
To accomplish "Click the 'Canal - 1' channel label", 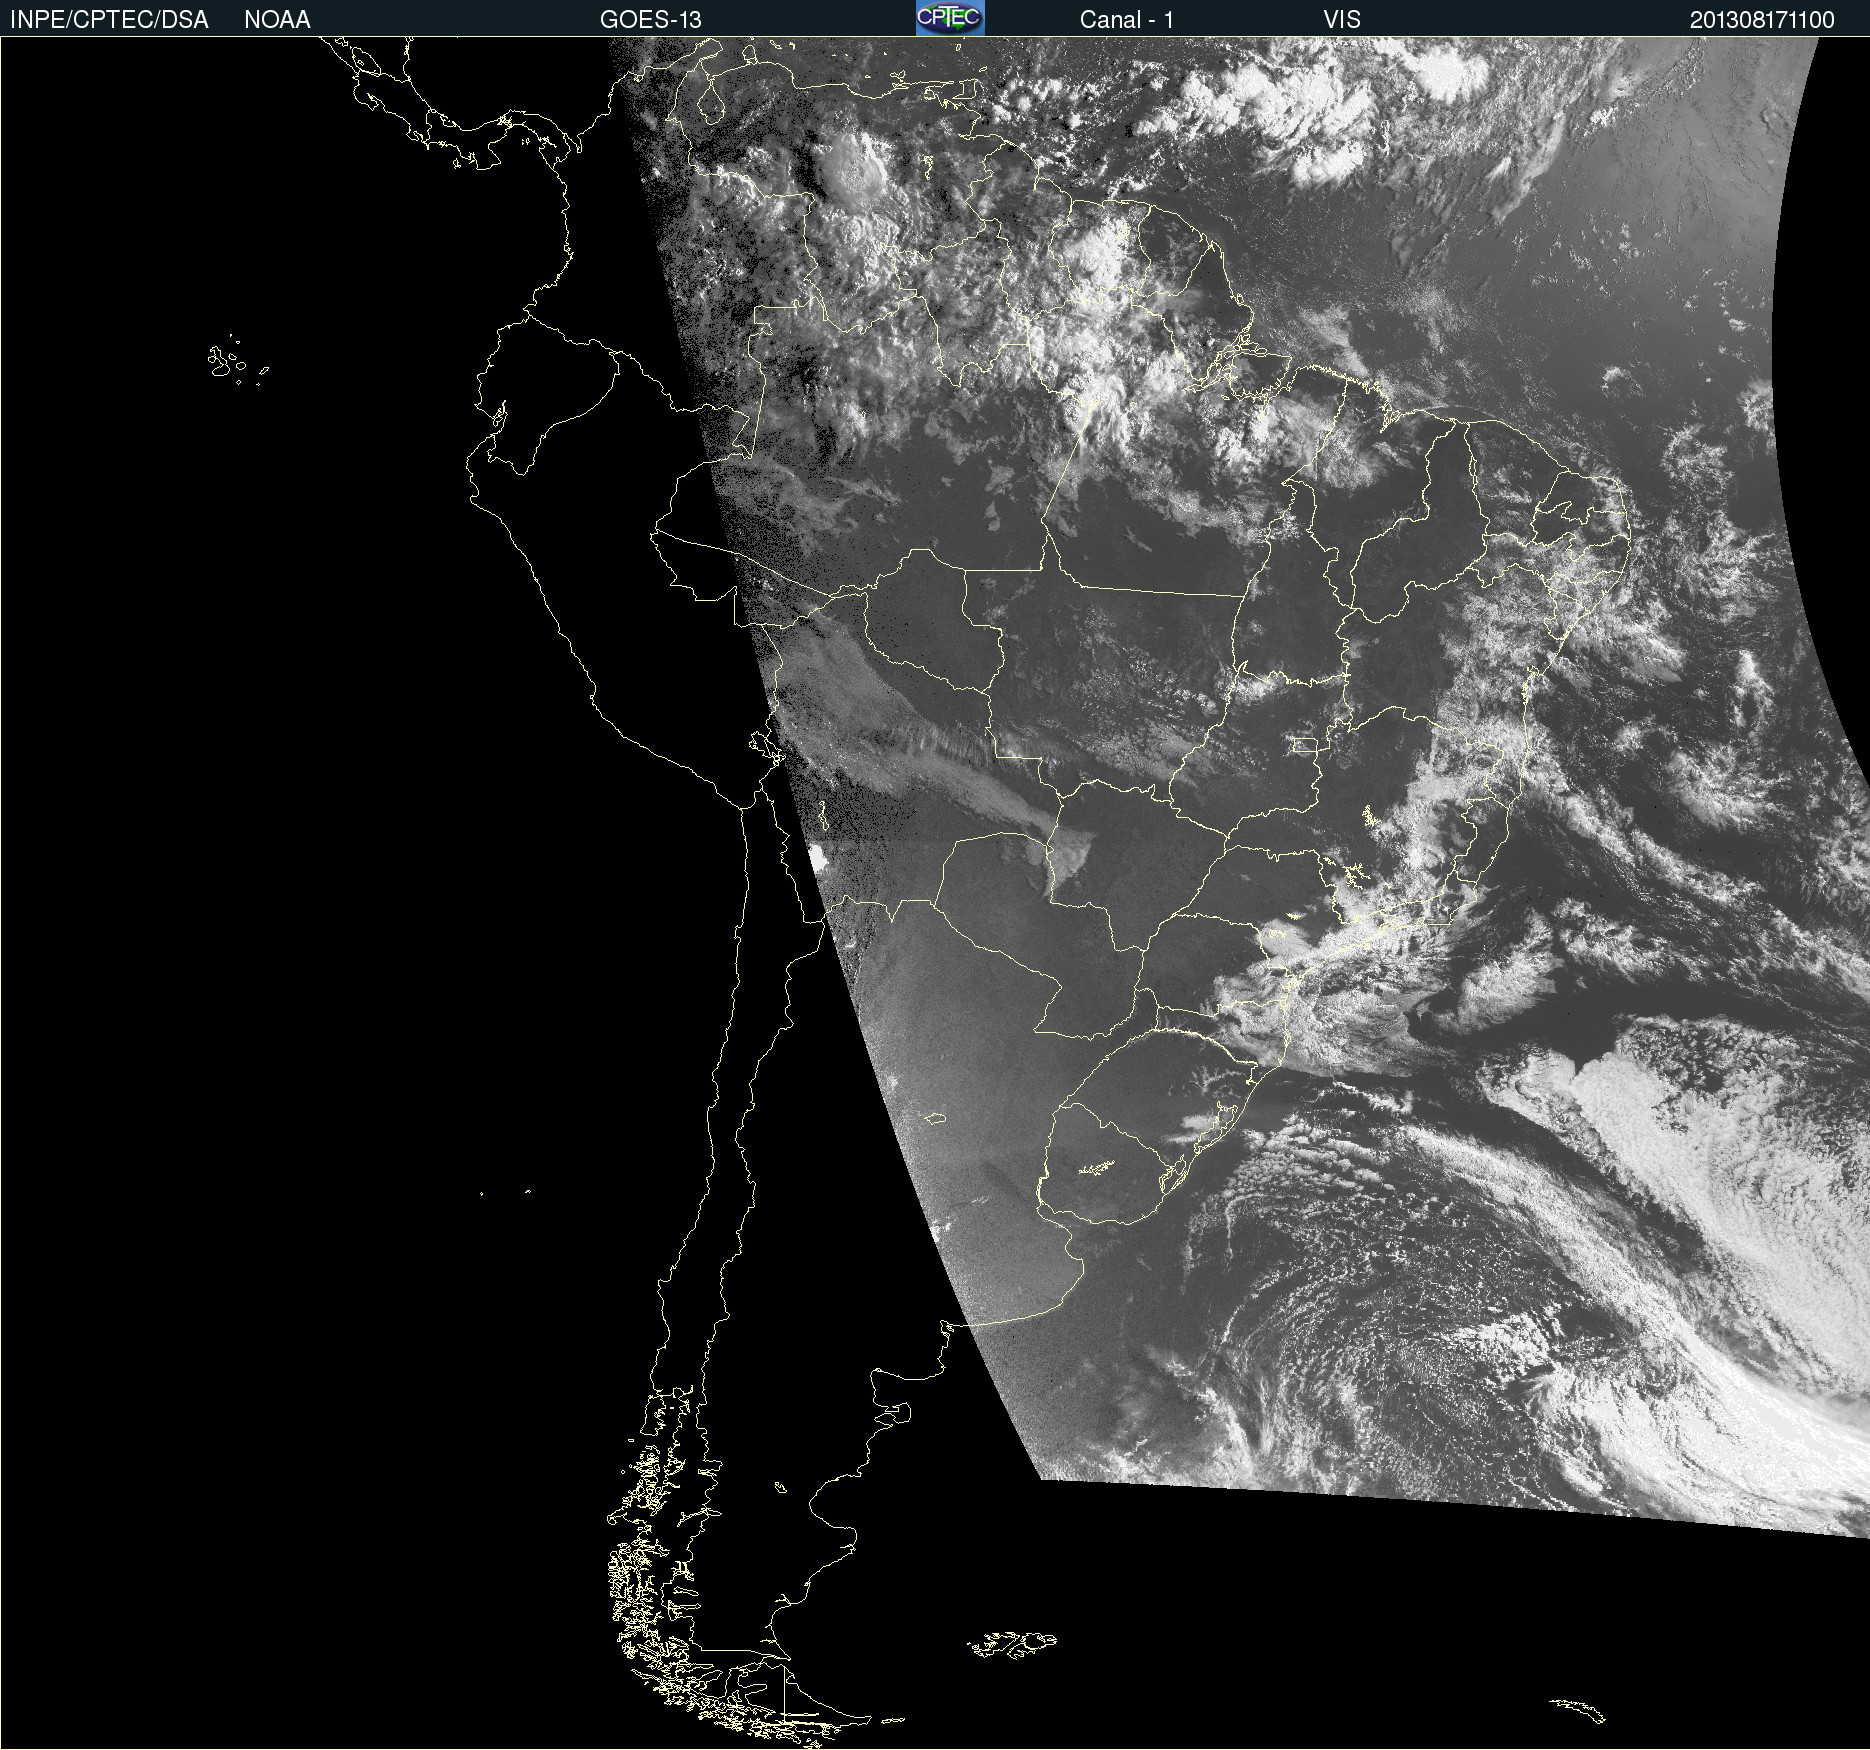I will click(1127, 20).
